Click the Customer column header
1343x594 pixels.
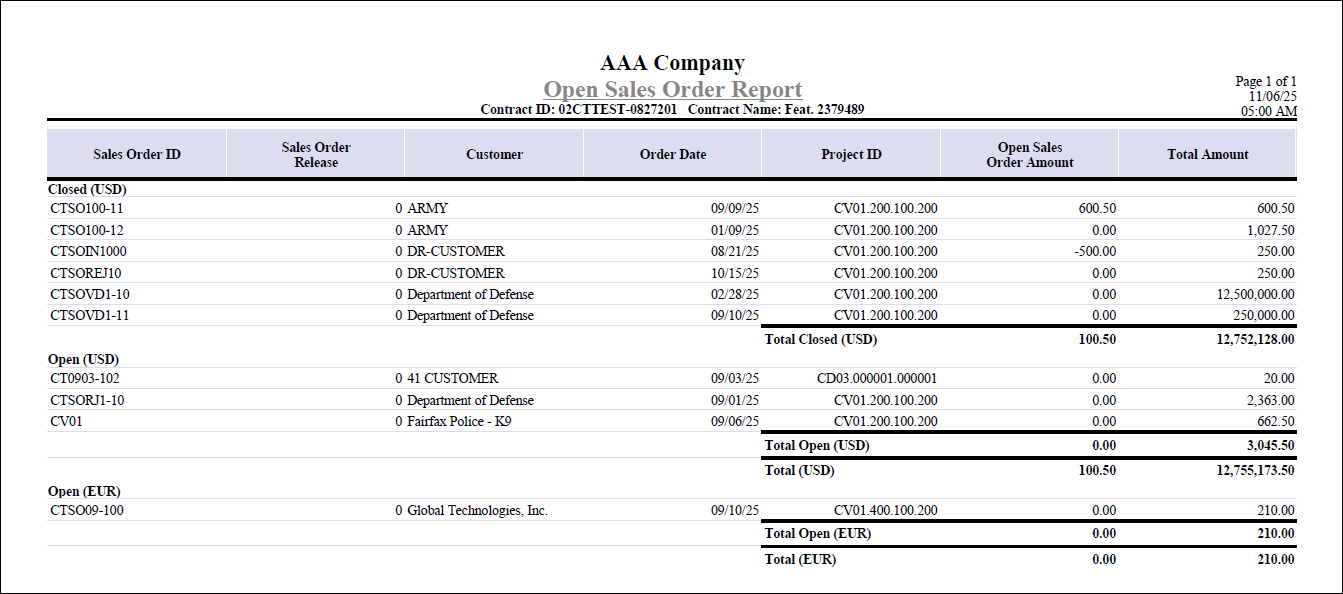(x=494, y=155)
